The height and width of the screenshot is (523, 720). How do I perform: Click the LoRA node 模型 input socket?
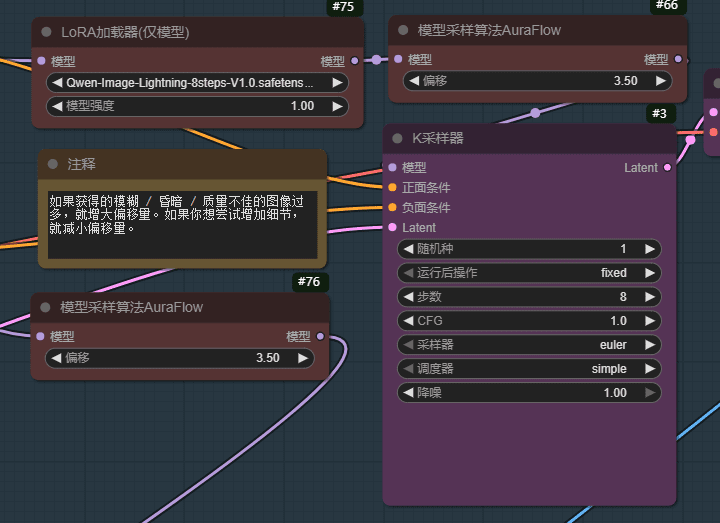pyautogui.click(x=41, y=61)
